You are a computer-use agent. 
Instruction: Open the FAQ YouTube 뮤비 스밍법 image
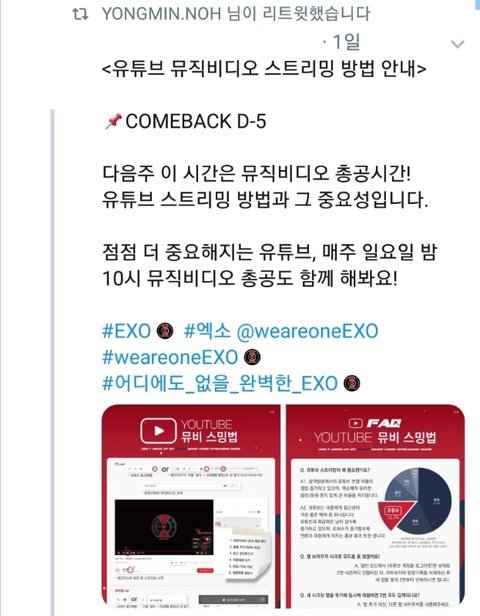tap(376, 506)
